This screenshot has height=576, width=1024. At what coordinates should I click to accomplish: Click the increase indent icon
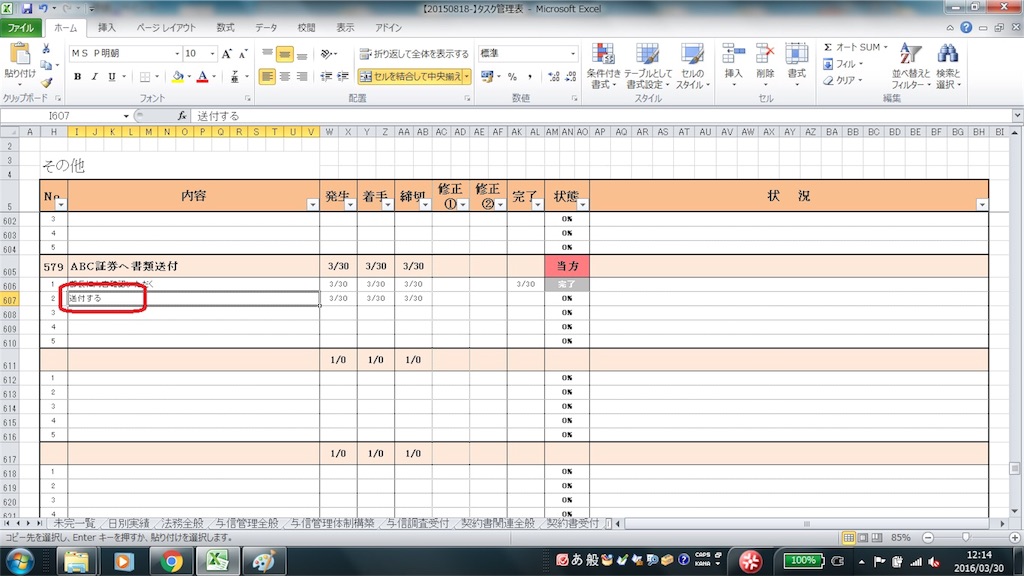click(x=343, y=76)
